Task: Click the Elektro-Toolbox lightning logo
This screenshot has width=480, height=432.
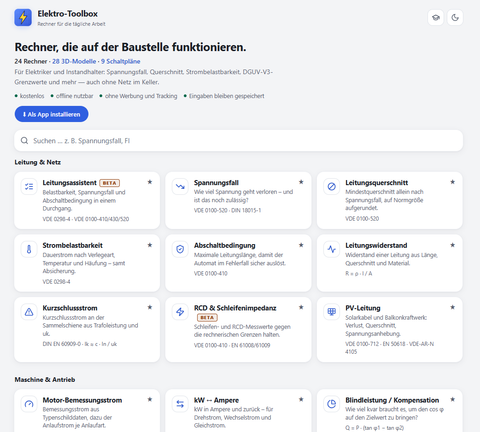Action: (23, 17)
